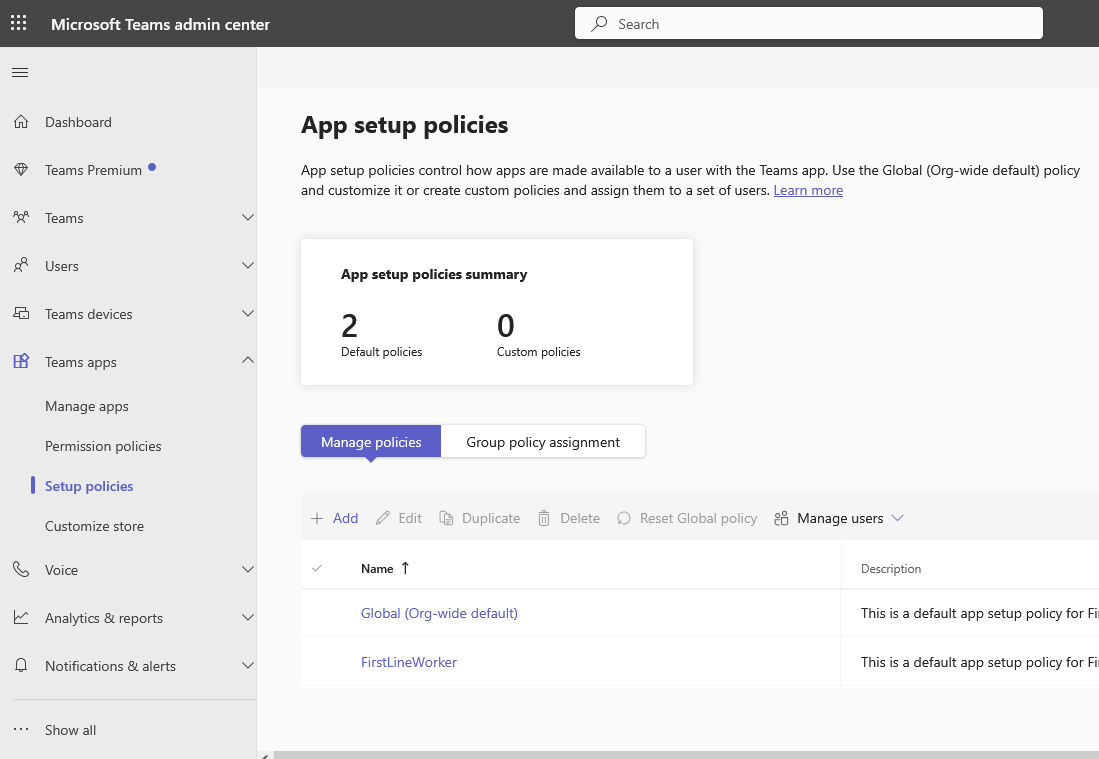This screenshot has height=759, width=1099.
Task: Click into the Search field
Action: pyautogui.click(x=820, y=24)
